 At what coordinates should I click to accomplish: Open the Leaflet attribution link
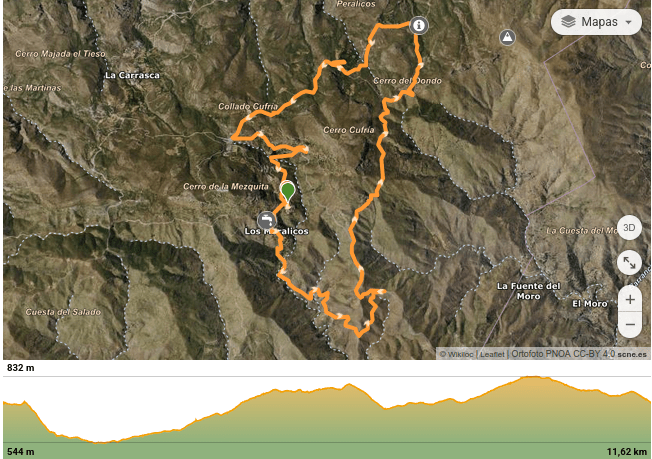(492, 354)
